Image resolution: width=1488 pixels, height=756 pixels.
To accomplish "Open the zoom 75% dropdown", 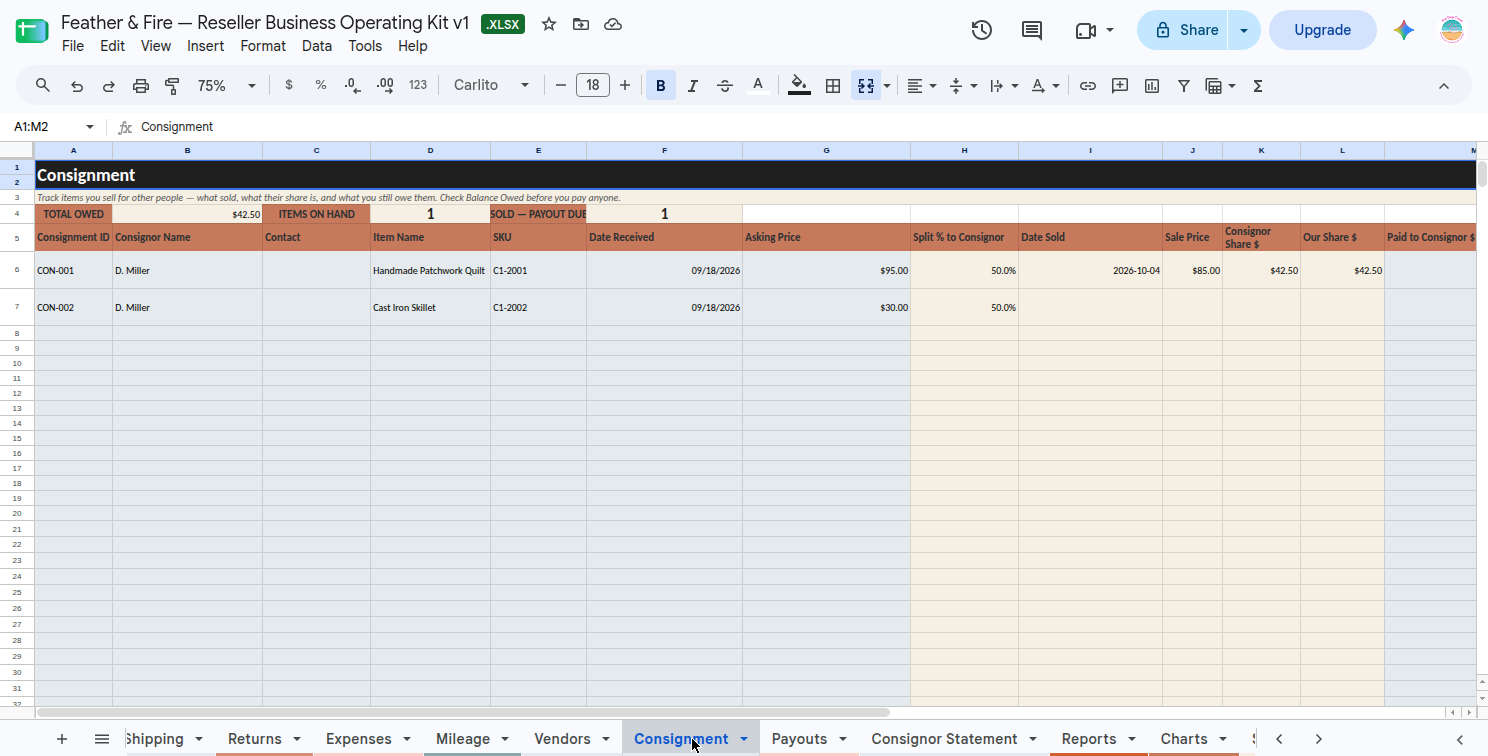I will [x=227, y=86].
